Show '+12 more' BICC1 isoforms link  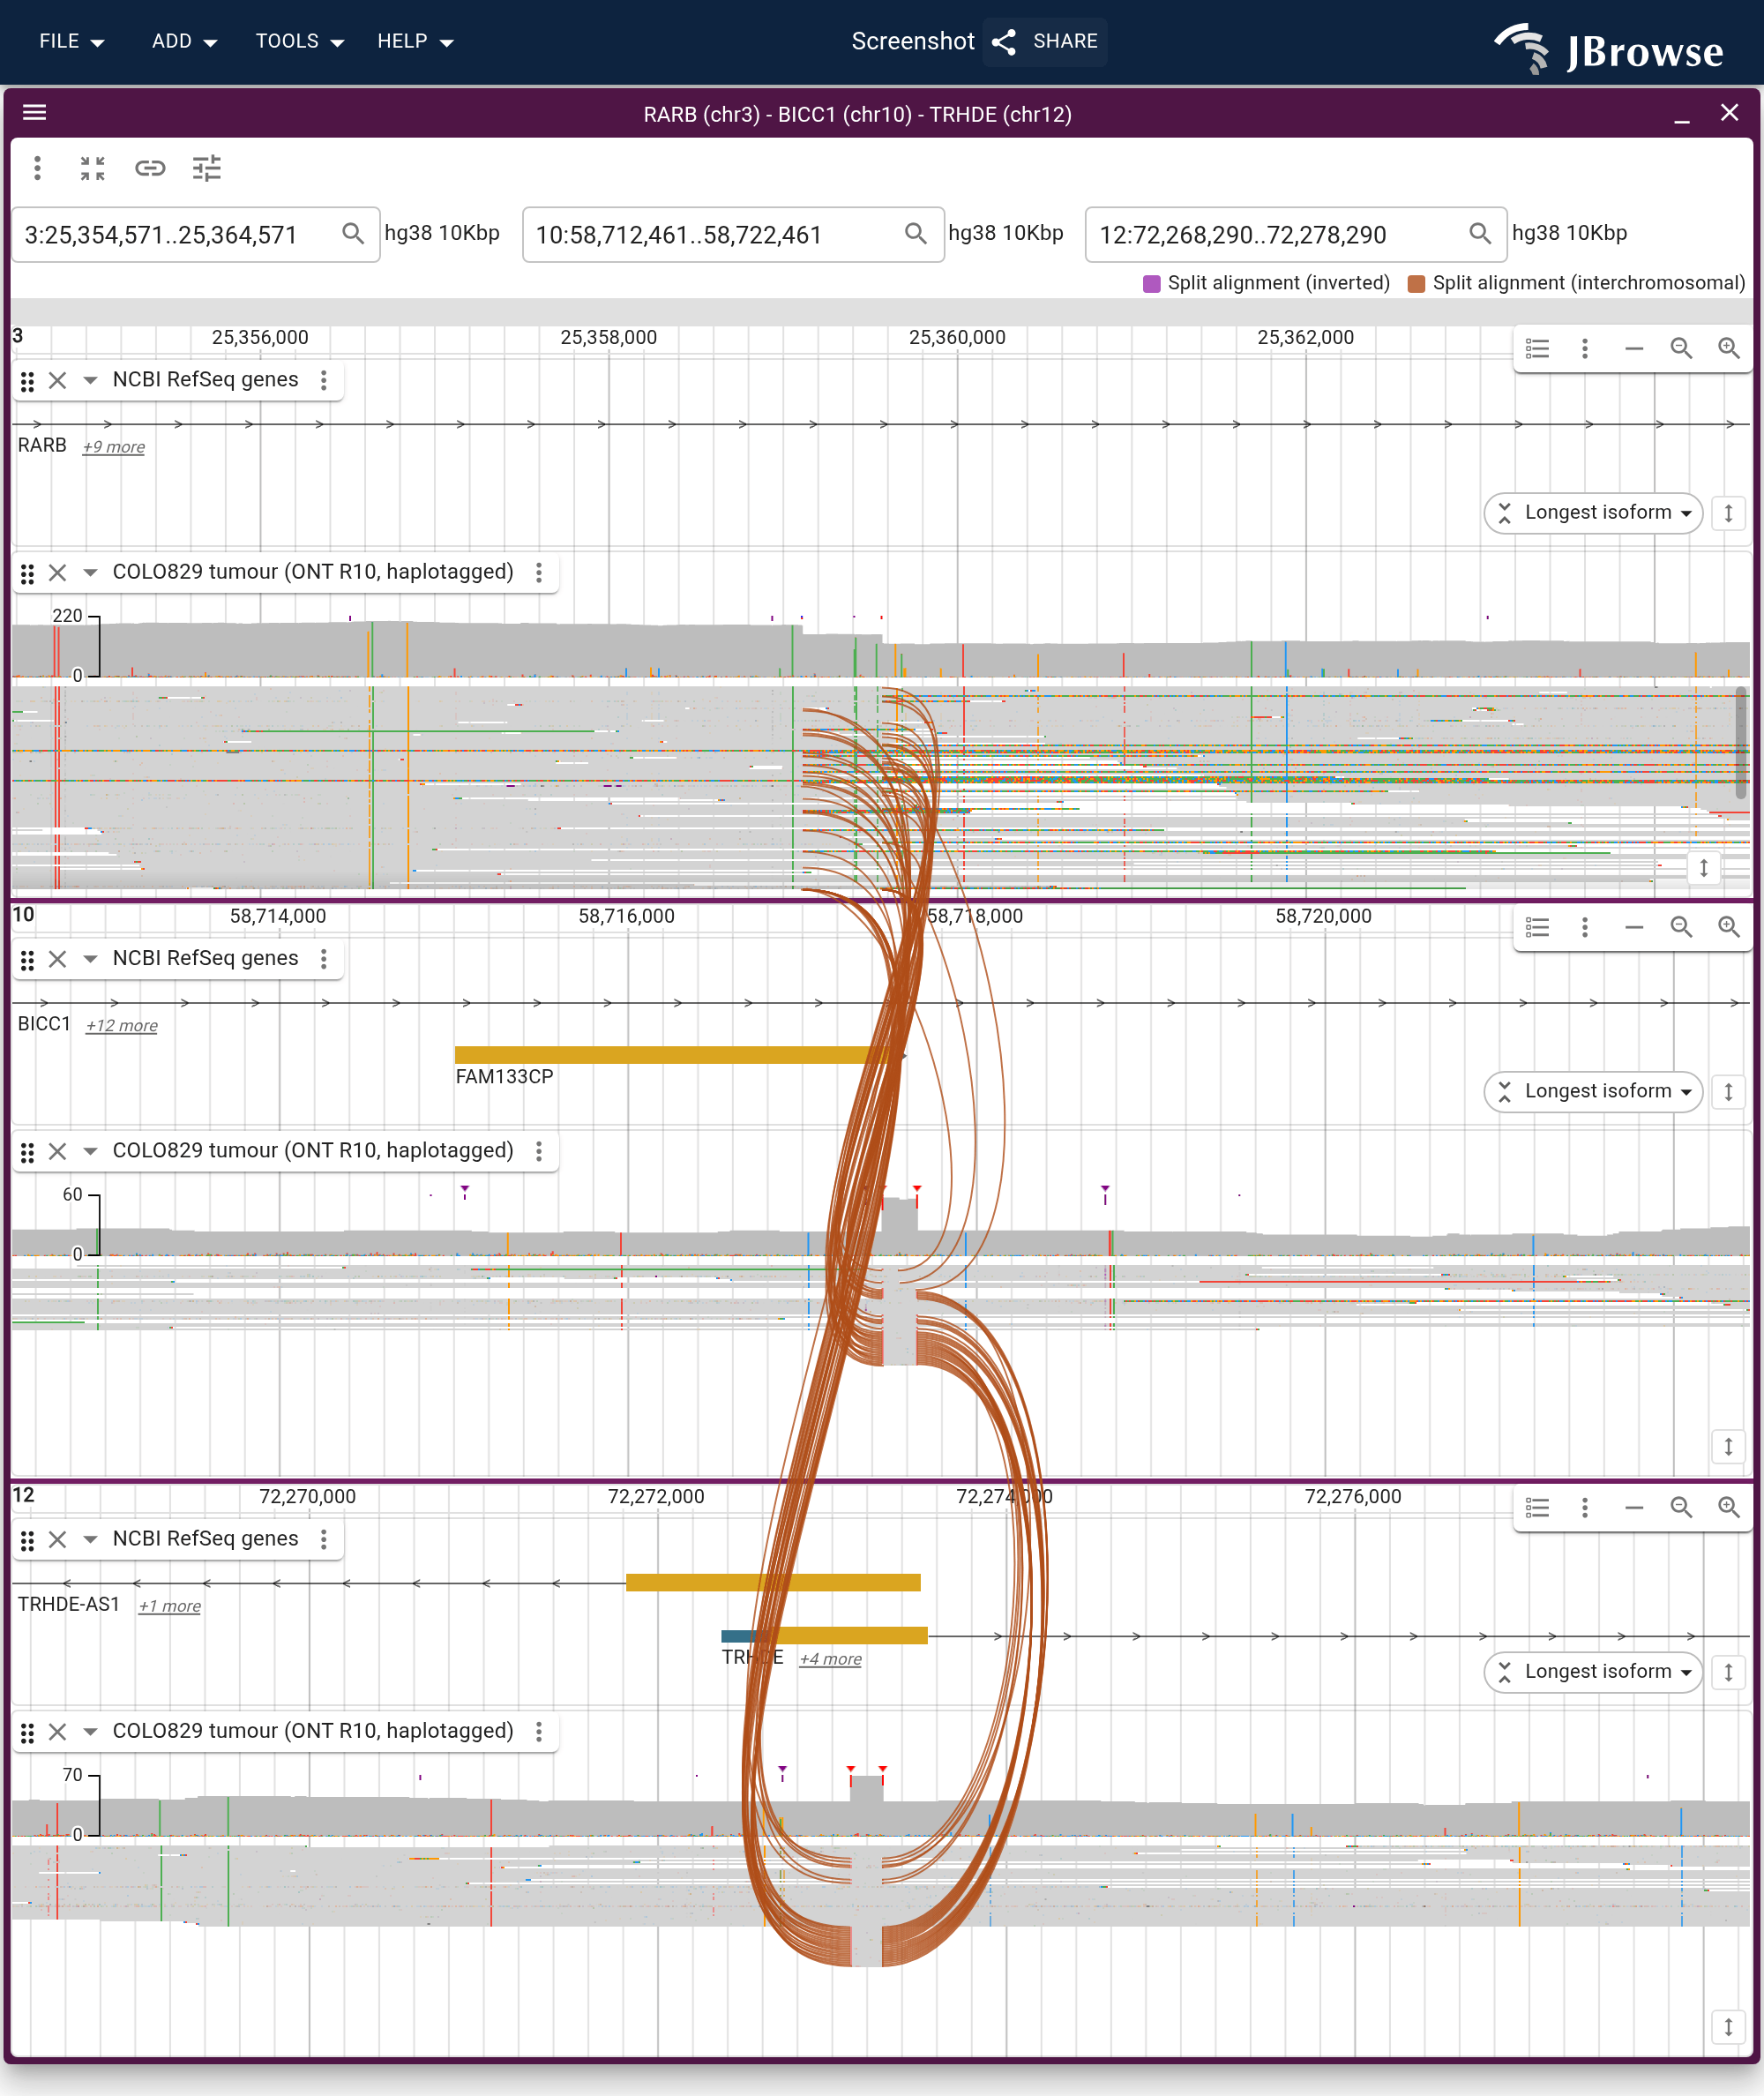point(121,1026)
